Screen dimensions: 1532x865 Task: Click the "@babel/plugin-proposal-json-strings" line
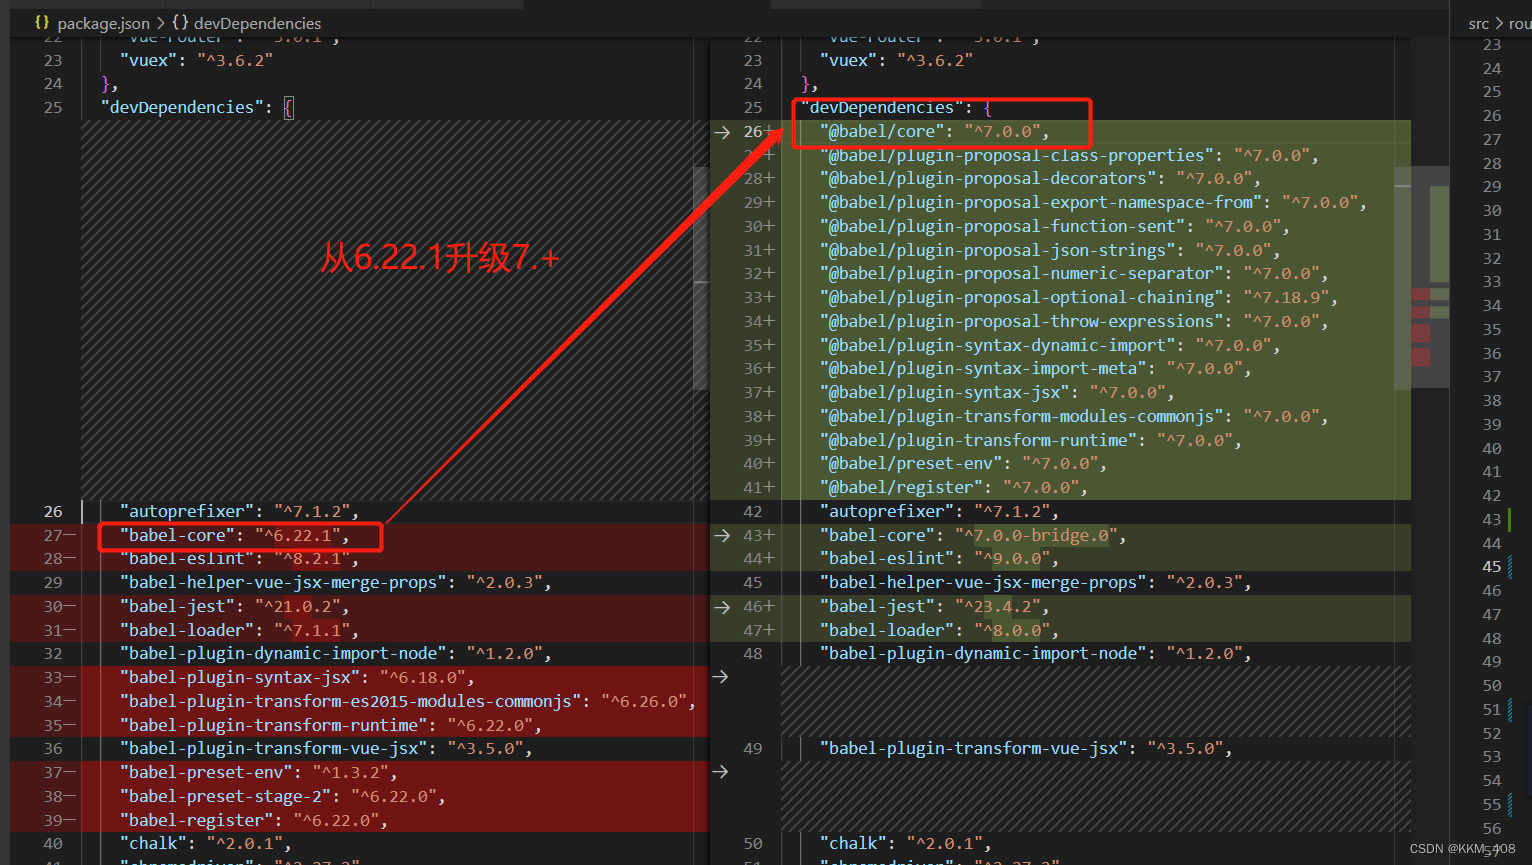(x=1050, y=250)
